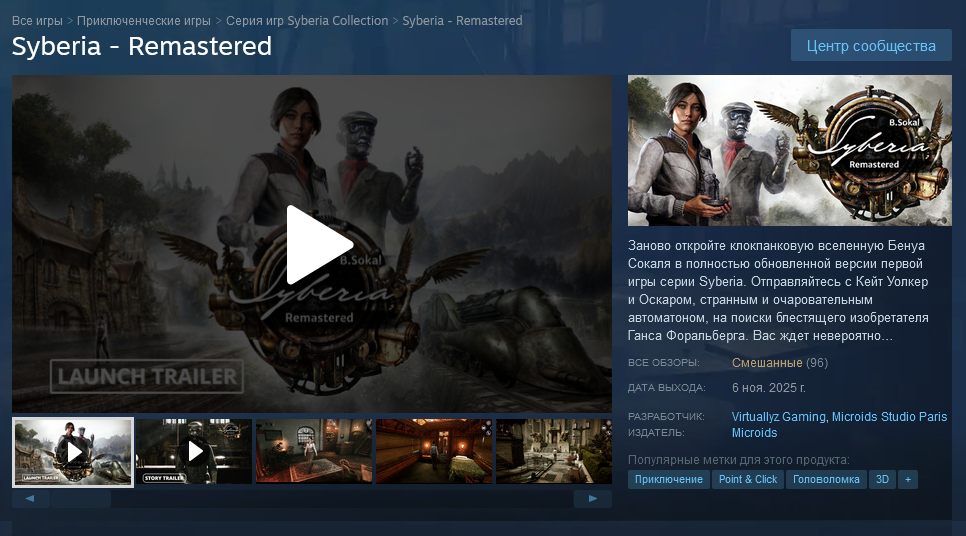
Task: Click the Syberia - Remastered page title
Action: point(142,46)
